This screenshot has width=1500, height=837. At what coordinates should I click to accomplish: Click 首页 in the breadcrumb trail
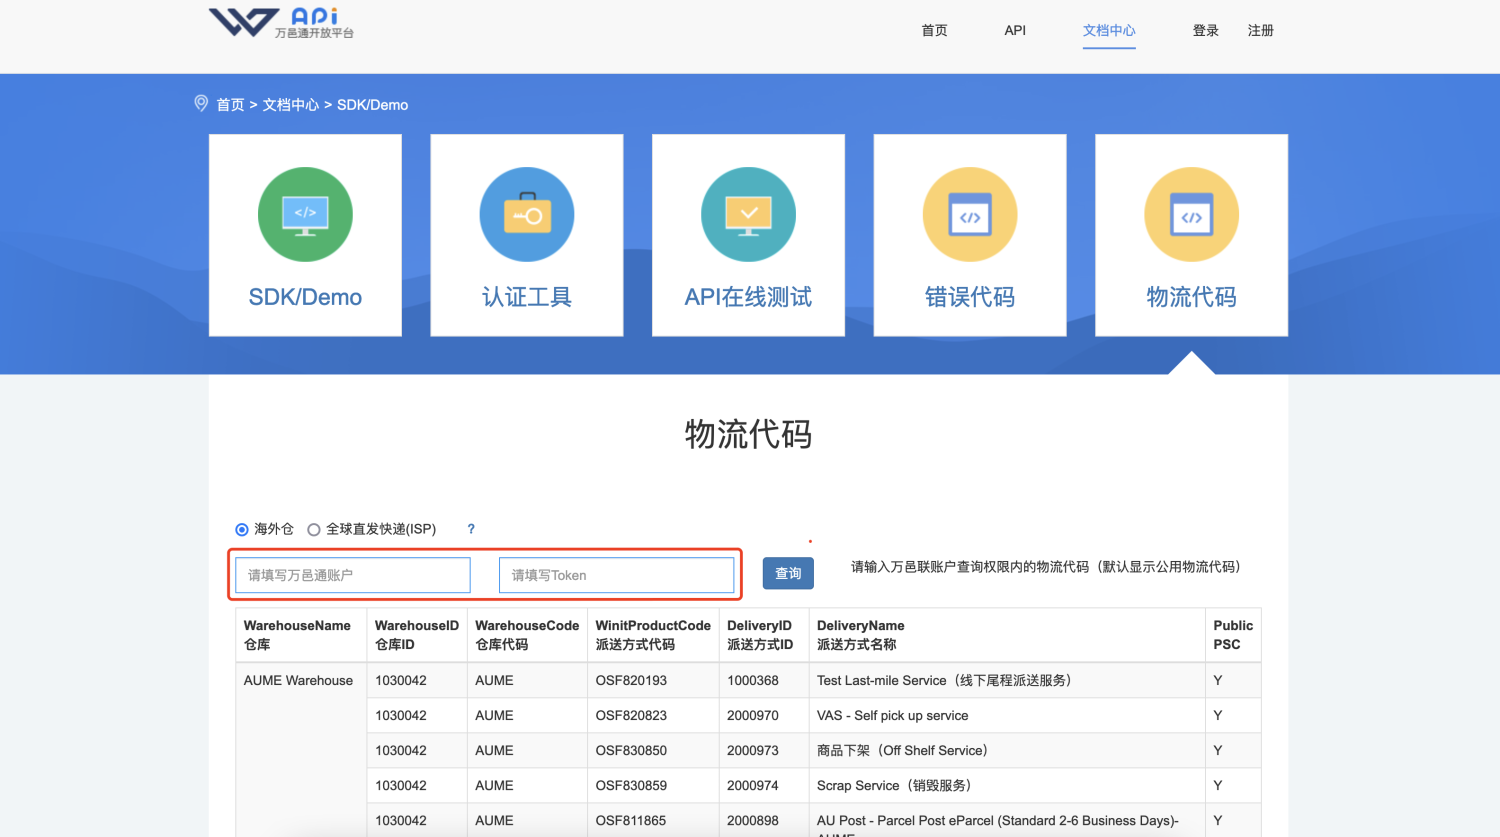coord(231,105)
